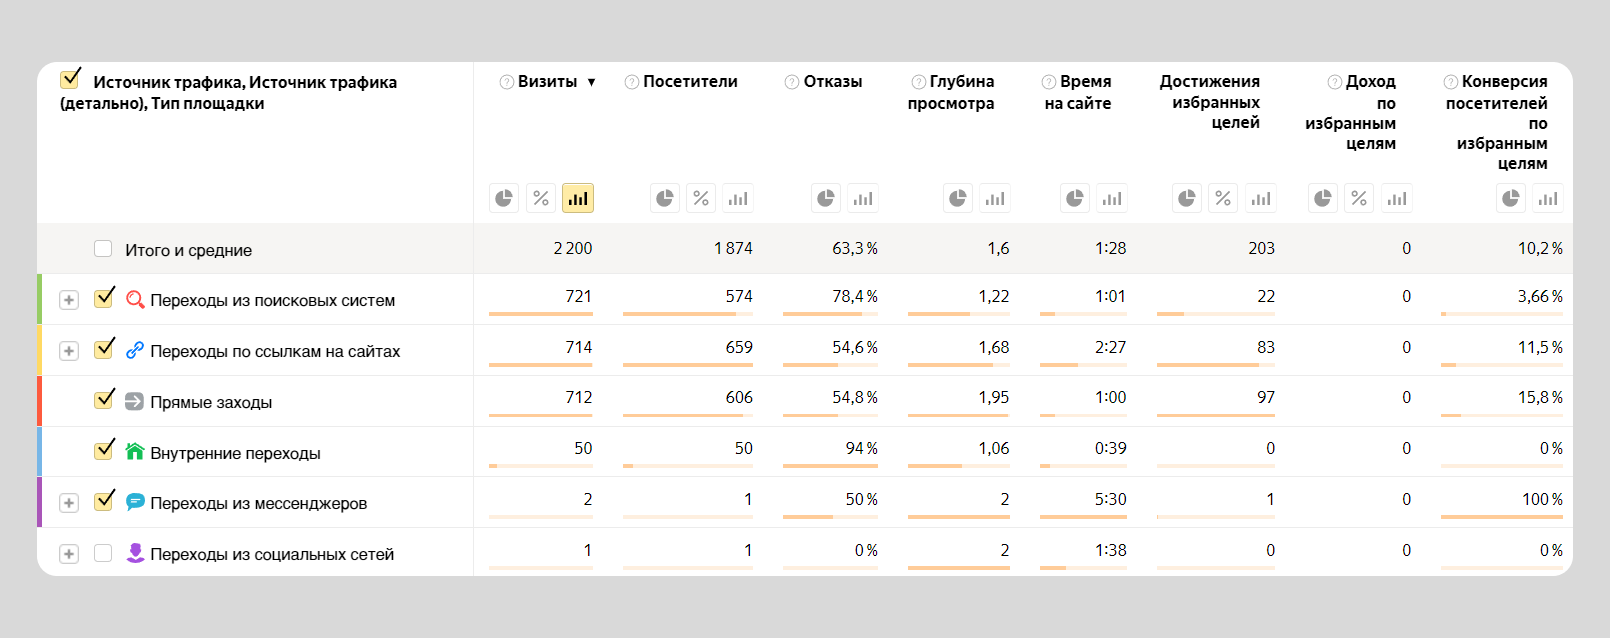Screen dimensions: 1610x638
Task: Select bar chart view for Посетители column
Action: [x=738, y=198]
